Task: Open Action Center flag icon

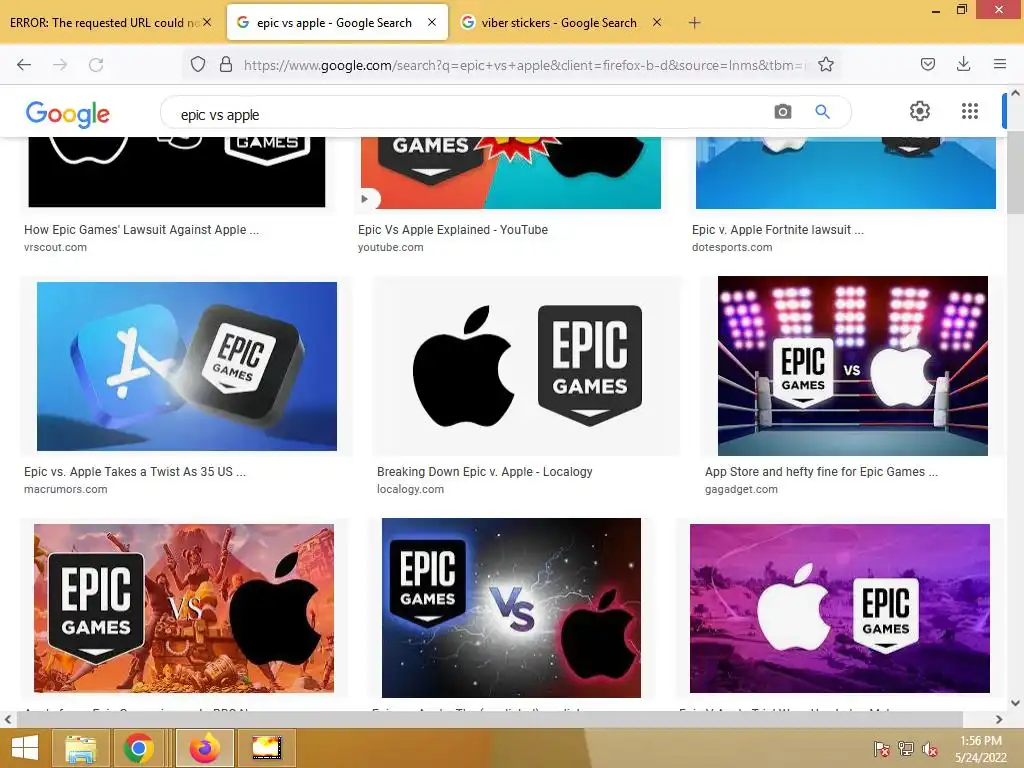Action: (882, 749)
